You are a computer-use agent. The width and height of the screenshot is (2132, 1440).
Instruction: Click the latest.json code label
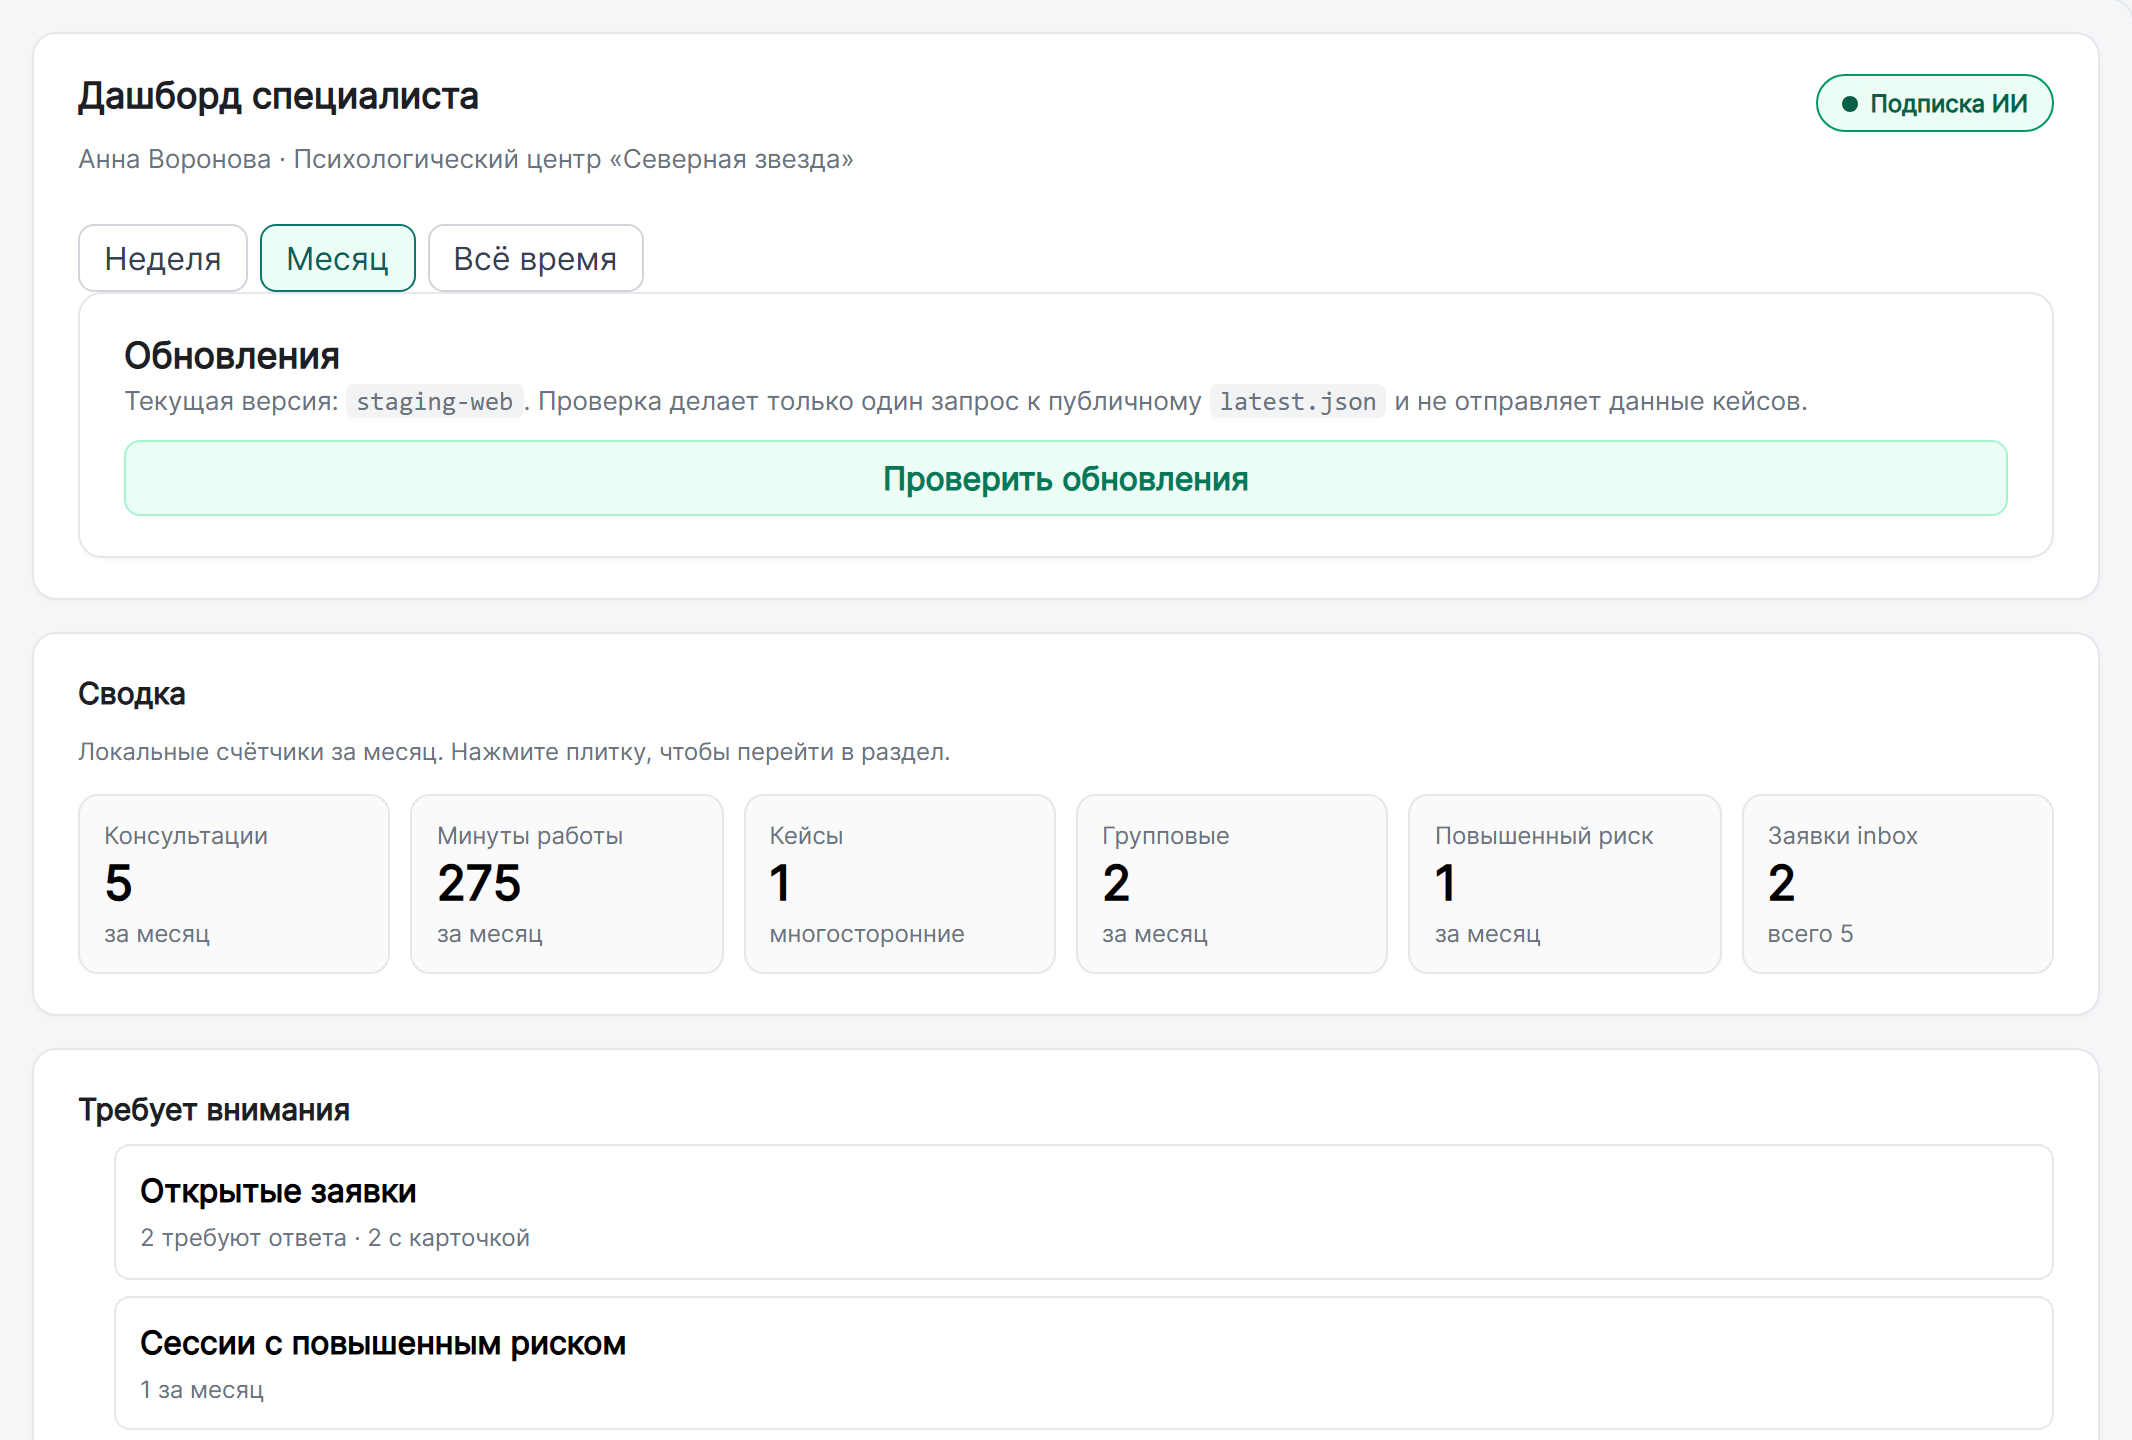(1297, 401)
